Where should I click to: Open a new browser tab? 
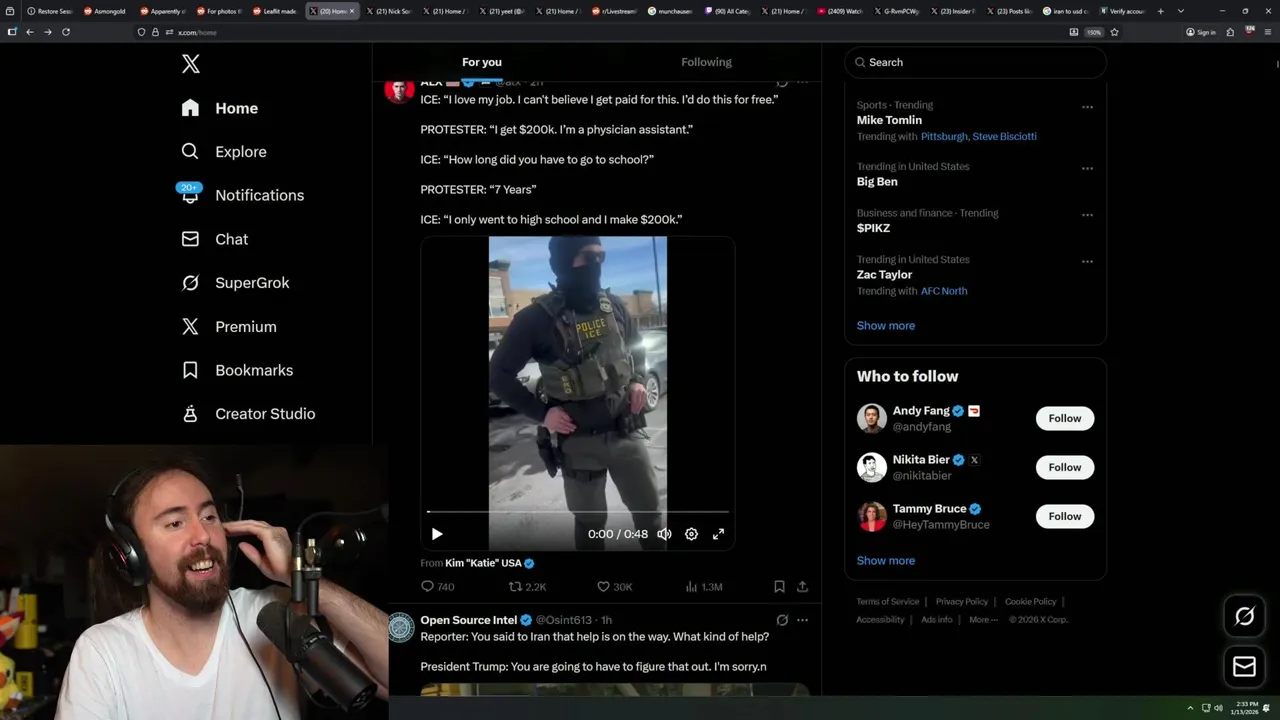pyautogui.click(x=1160, y=11)
